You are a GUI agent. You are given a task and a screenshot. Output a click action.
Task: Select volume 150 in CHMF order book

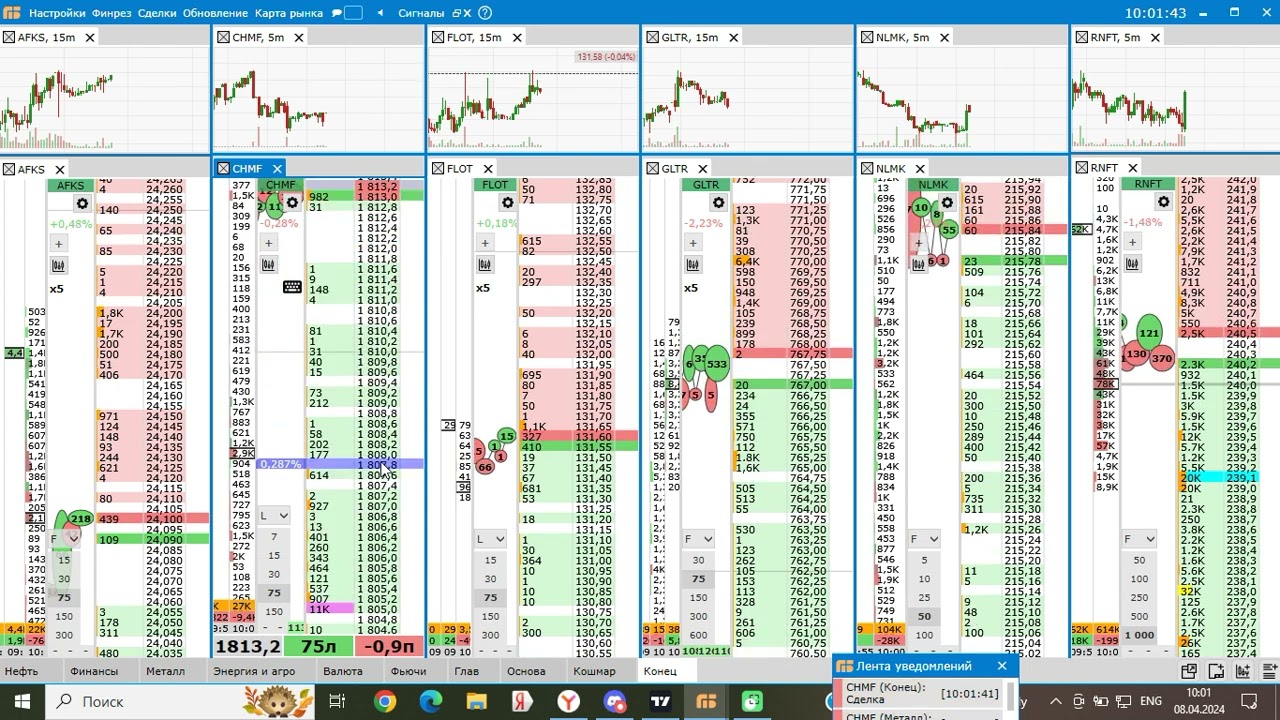point(274,611)
